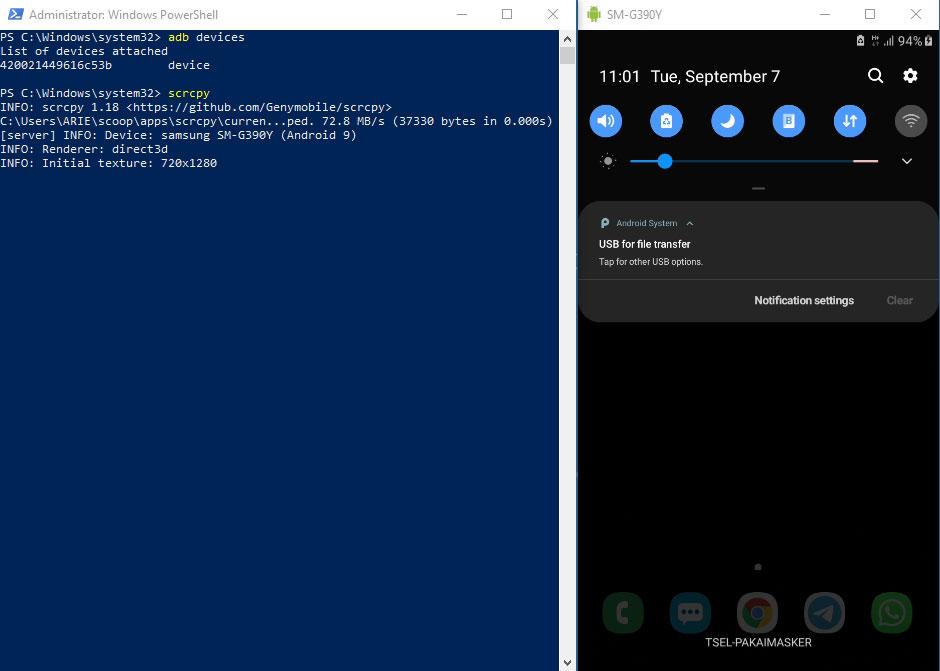Tap the date 'Tue, September 7'
This screenshot has width=940, height=671.
click(715, 77)
